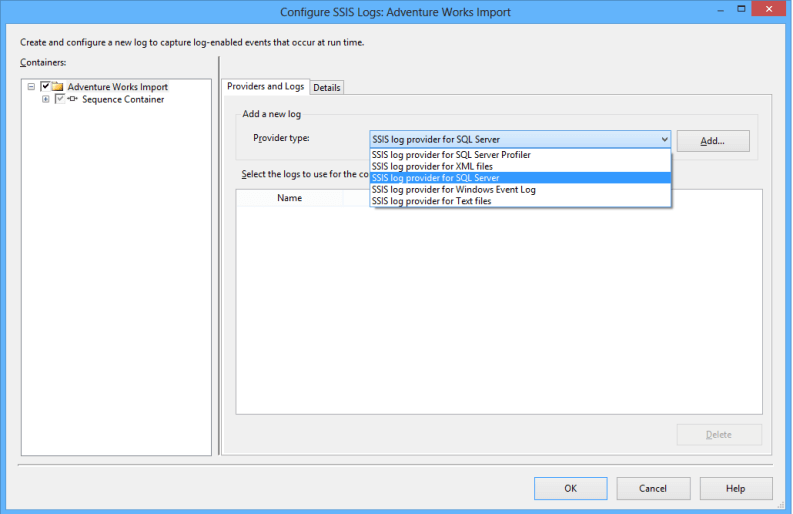This screenshot has width=793, height=514.
Task: Open Help for the dialog
Action: (x=736, y=488)
